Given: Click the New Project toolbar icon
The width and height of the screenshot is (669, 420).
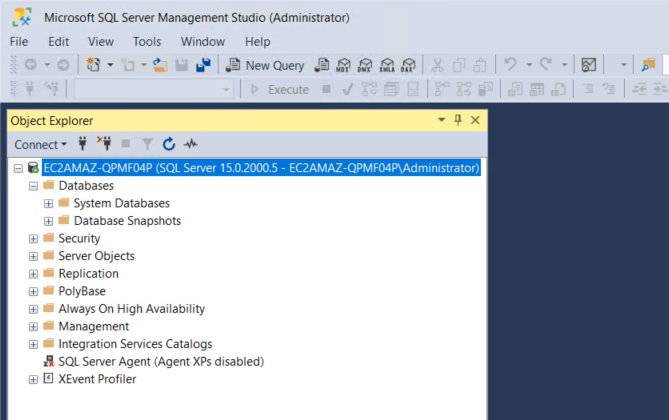Looking at the screenshot, I should [x=93, y=65].
